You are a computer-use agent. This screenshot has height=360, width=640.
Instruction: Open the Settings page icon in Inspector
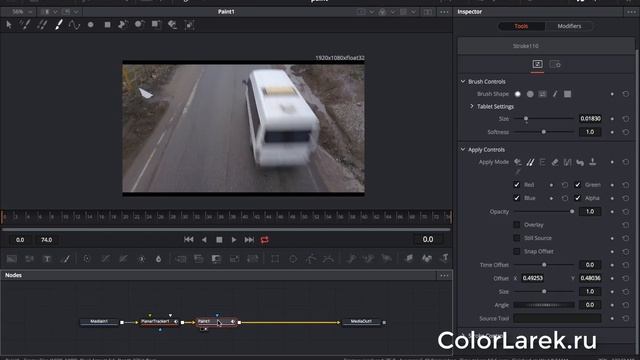pos(555,64)
